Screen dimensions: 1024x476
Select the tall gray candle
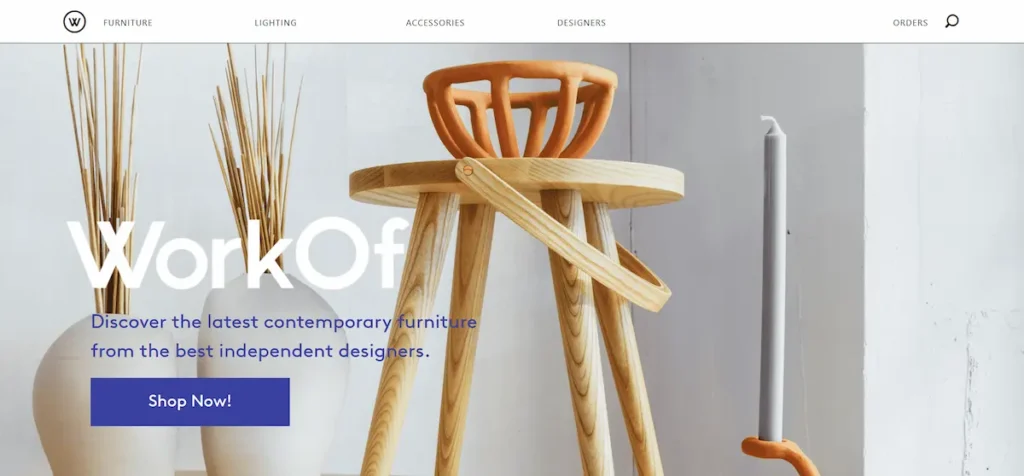pyautogui.click(x=773, y=279)
